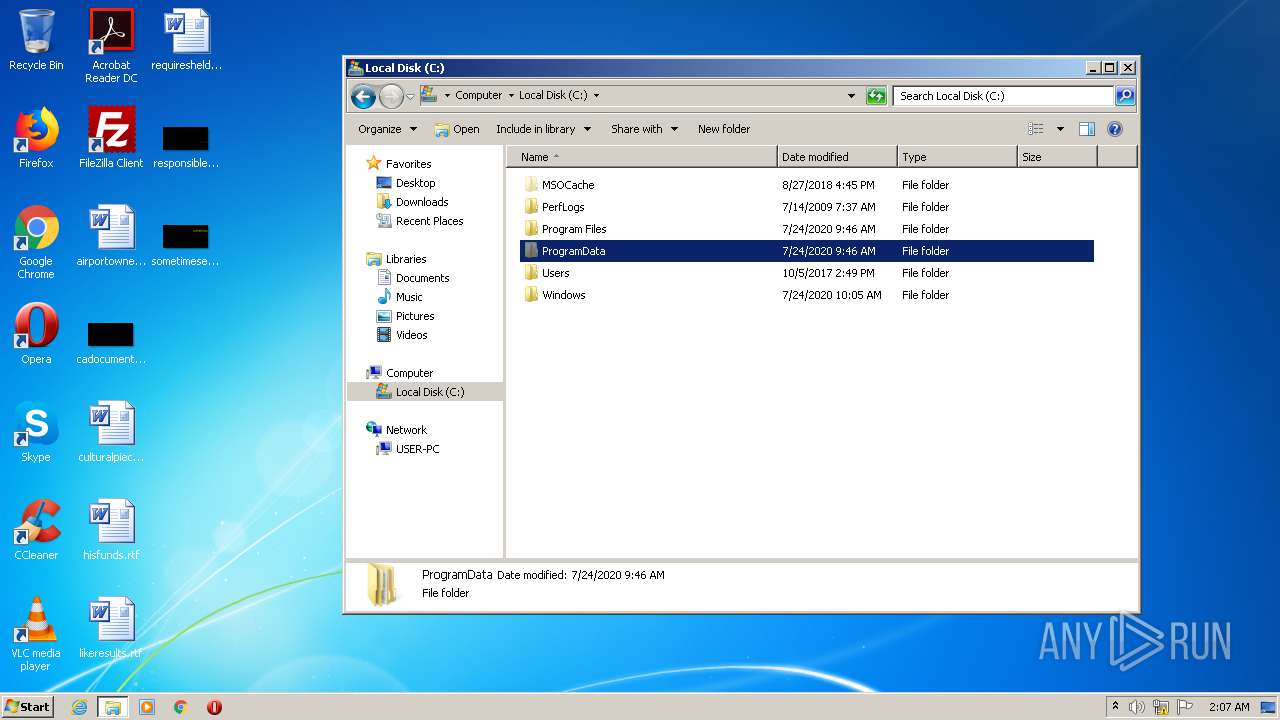The height and width of the screenshot is (720, 1280).
Task: Select the Windows folder row
Action: (564, 295)
